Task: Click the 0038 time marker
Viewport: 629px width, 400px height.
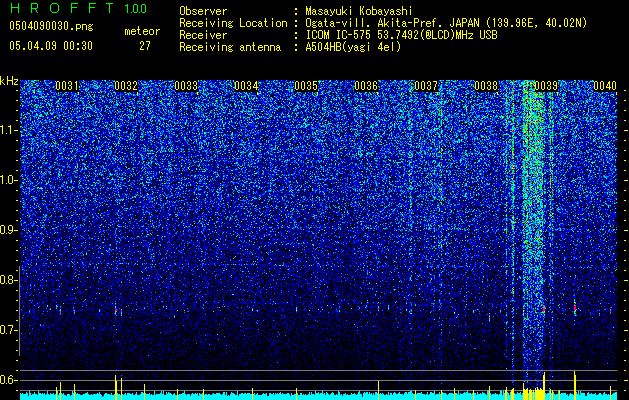Action: (486, 86)
